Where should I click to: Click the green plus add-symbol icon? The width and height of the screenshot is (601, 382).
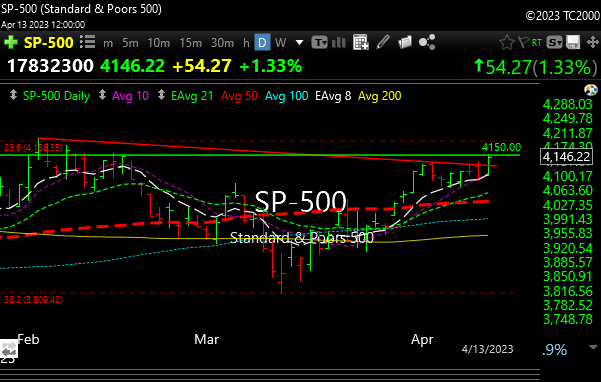(x=11, y=43)
